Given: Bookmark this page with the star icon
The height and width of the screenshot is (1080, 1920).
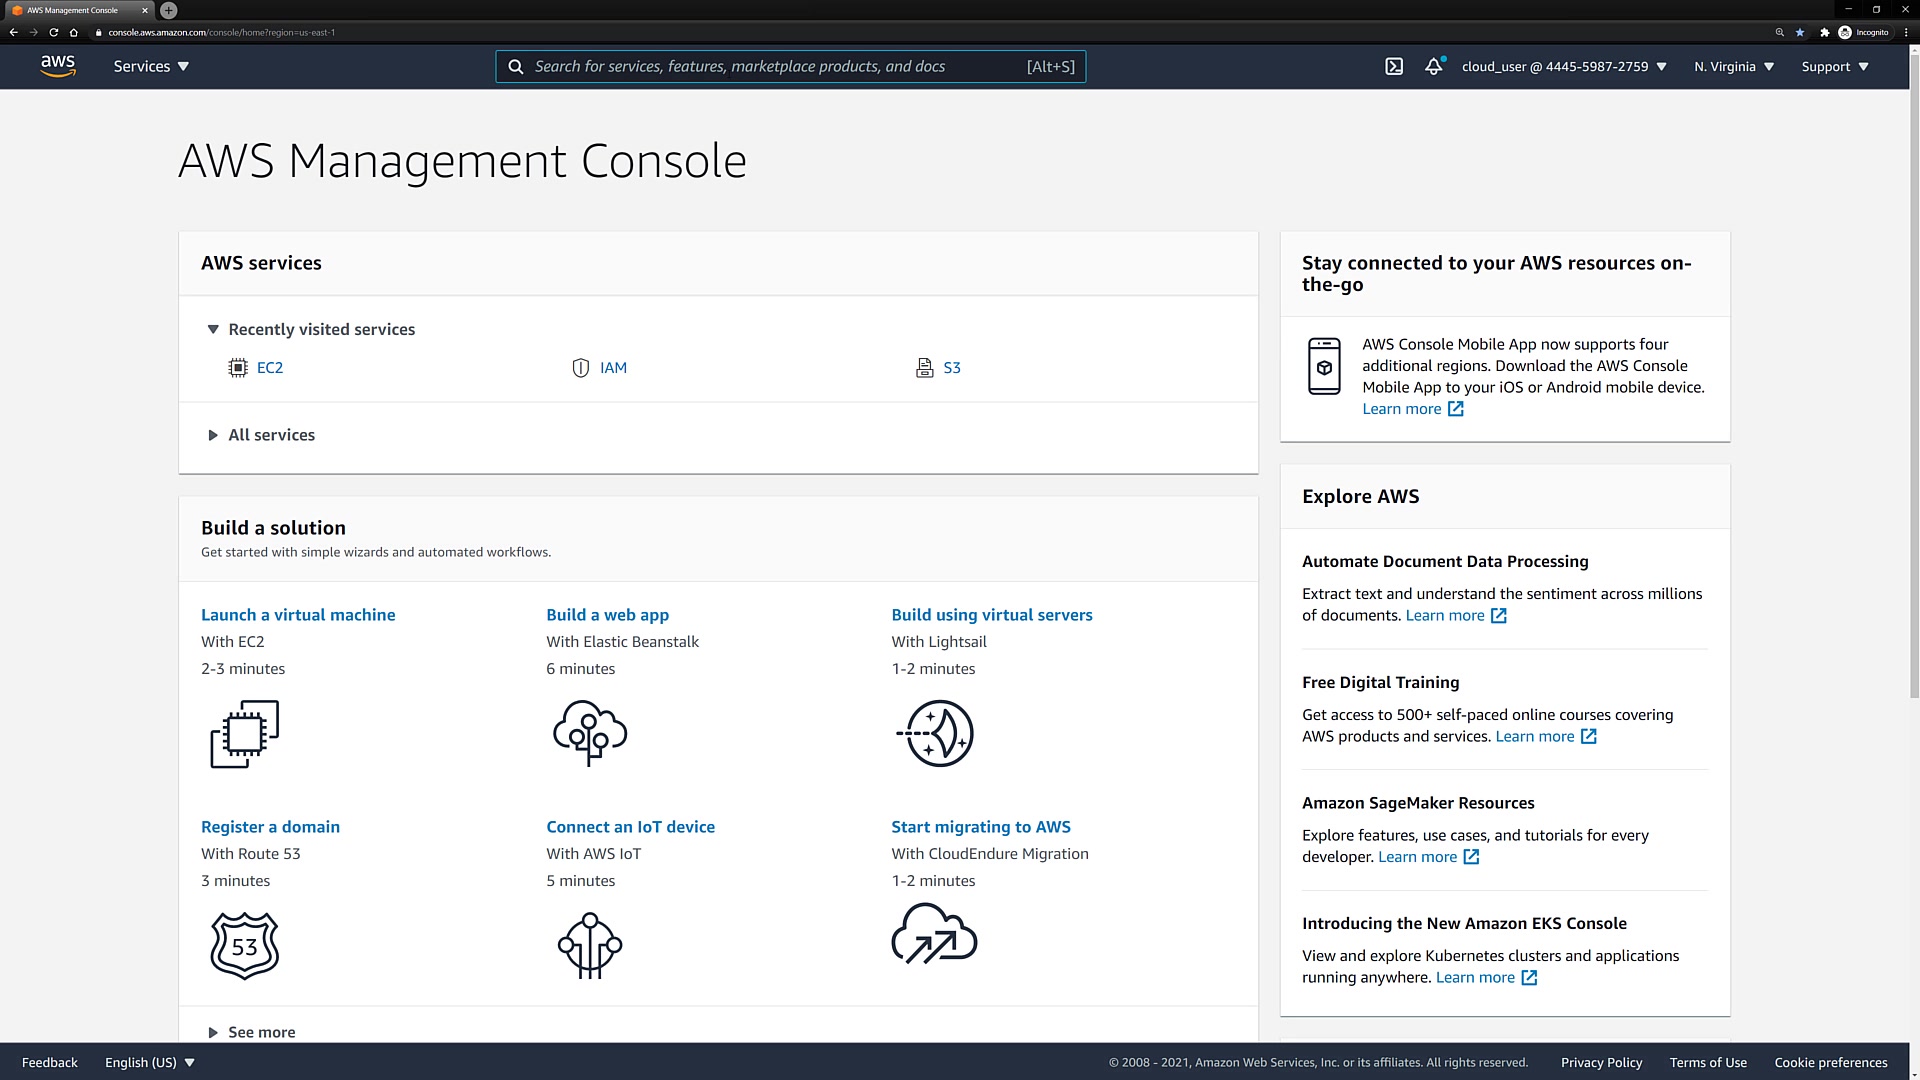Looking at the screenshot, I should (x=1800, y=32).
